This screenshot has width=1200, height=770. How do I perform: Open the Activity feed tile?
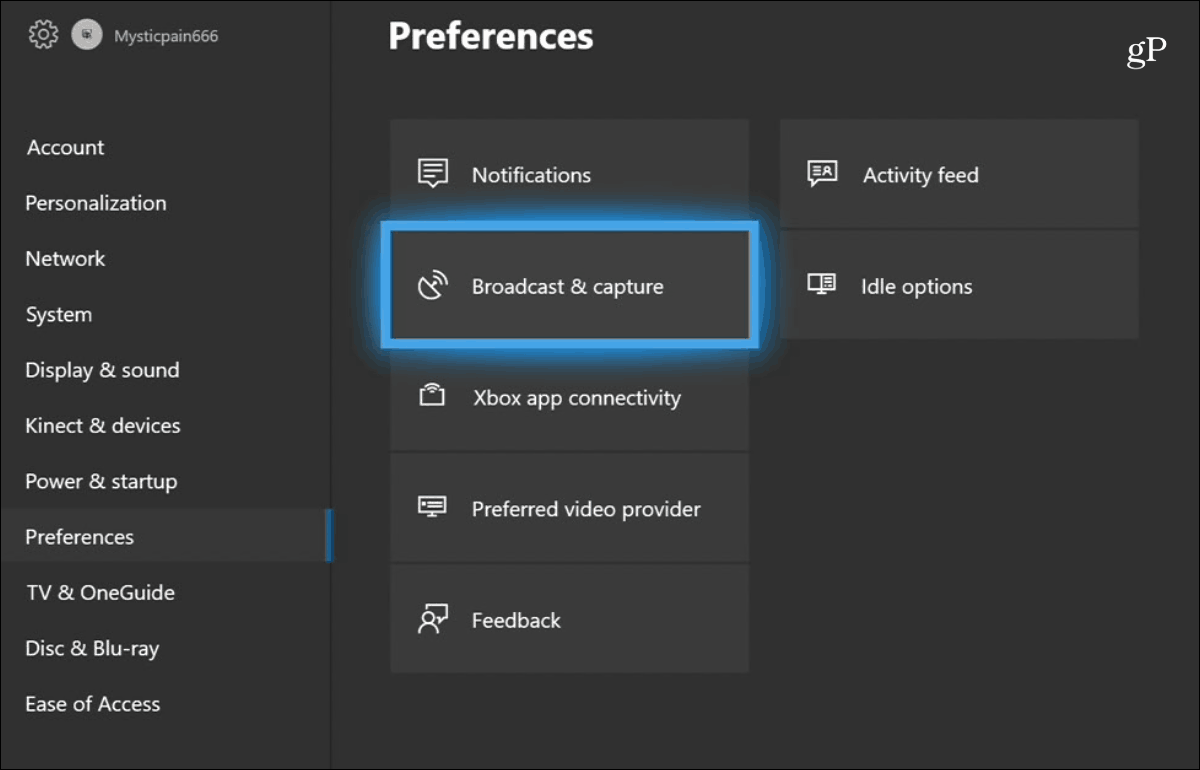pos(959,174)
